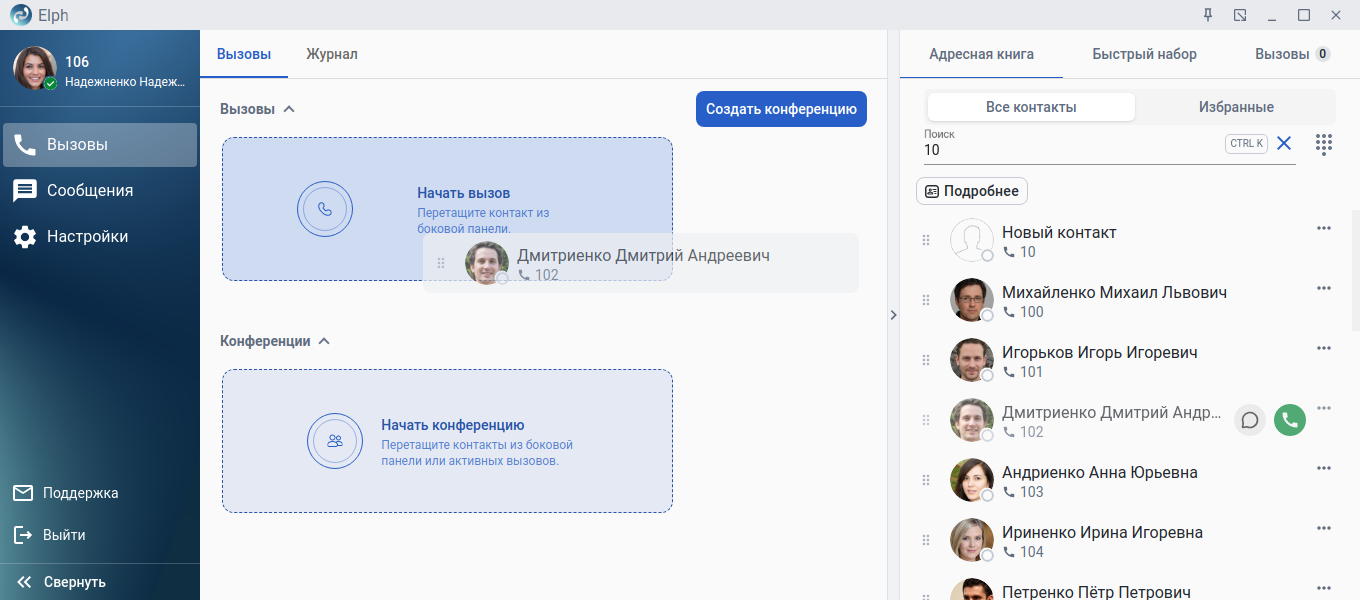Select Все контакты filter
Image resolution: width=1360 pixels, height=600 pixels.
click(x=1031, y=107)
